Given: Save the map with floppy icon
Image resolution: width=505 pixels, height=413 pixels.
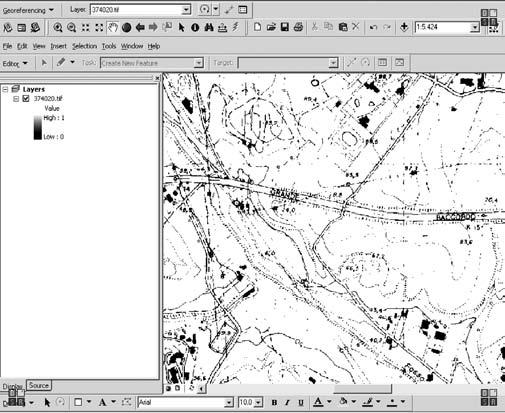Looking at the screenshot, I should pos(285,27).
